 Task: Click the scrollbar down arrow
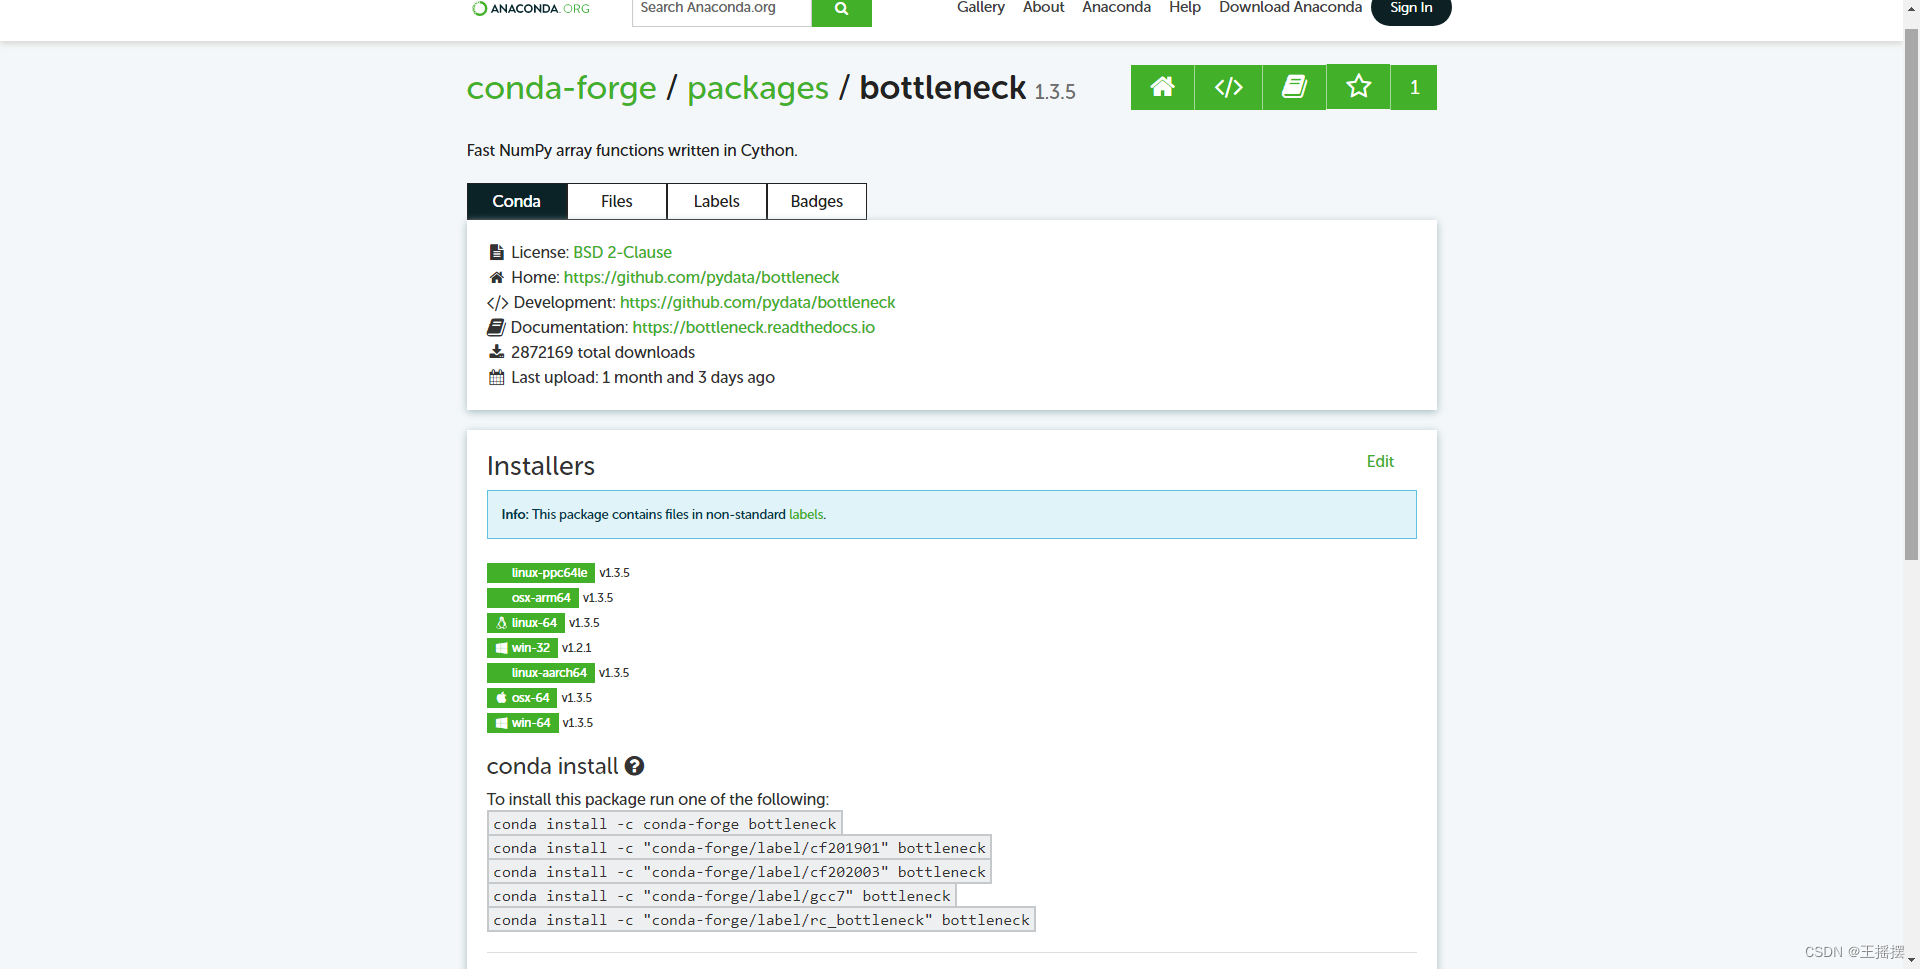pos(1911,960)
